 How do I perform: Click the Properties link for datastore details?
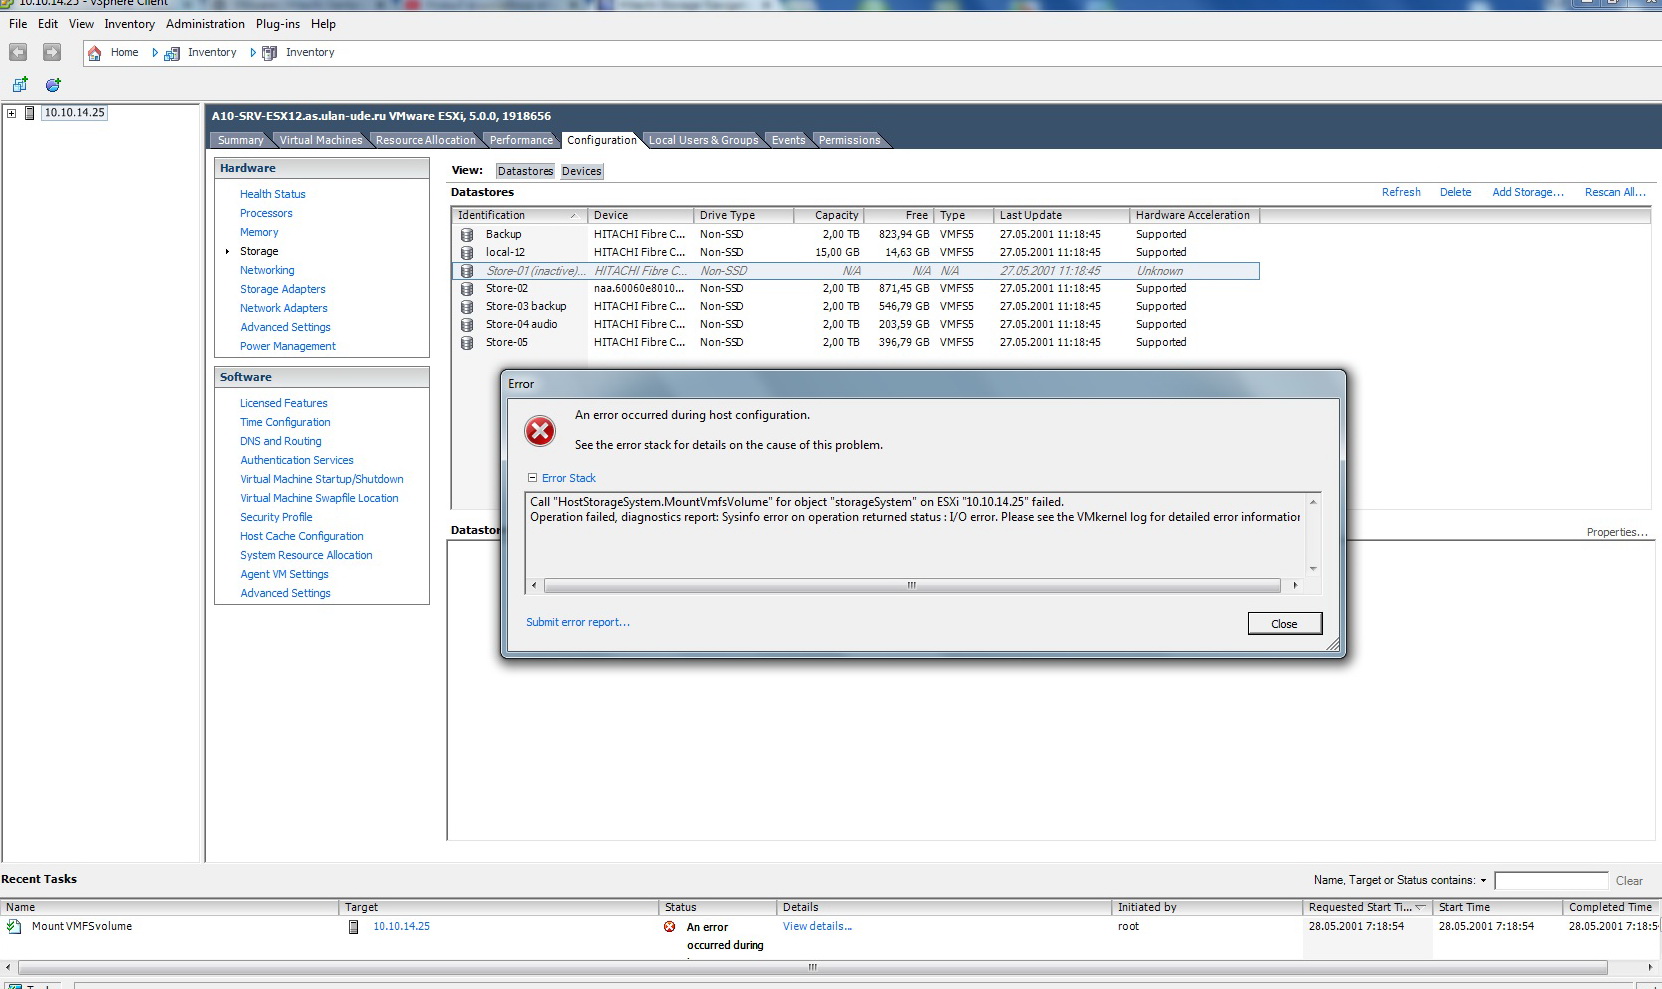(x=1617, y=532)
